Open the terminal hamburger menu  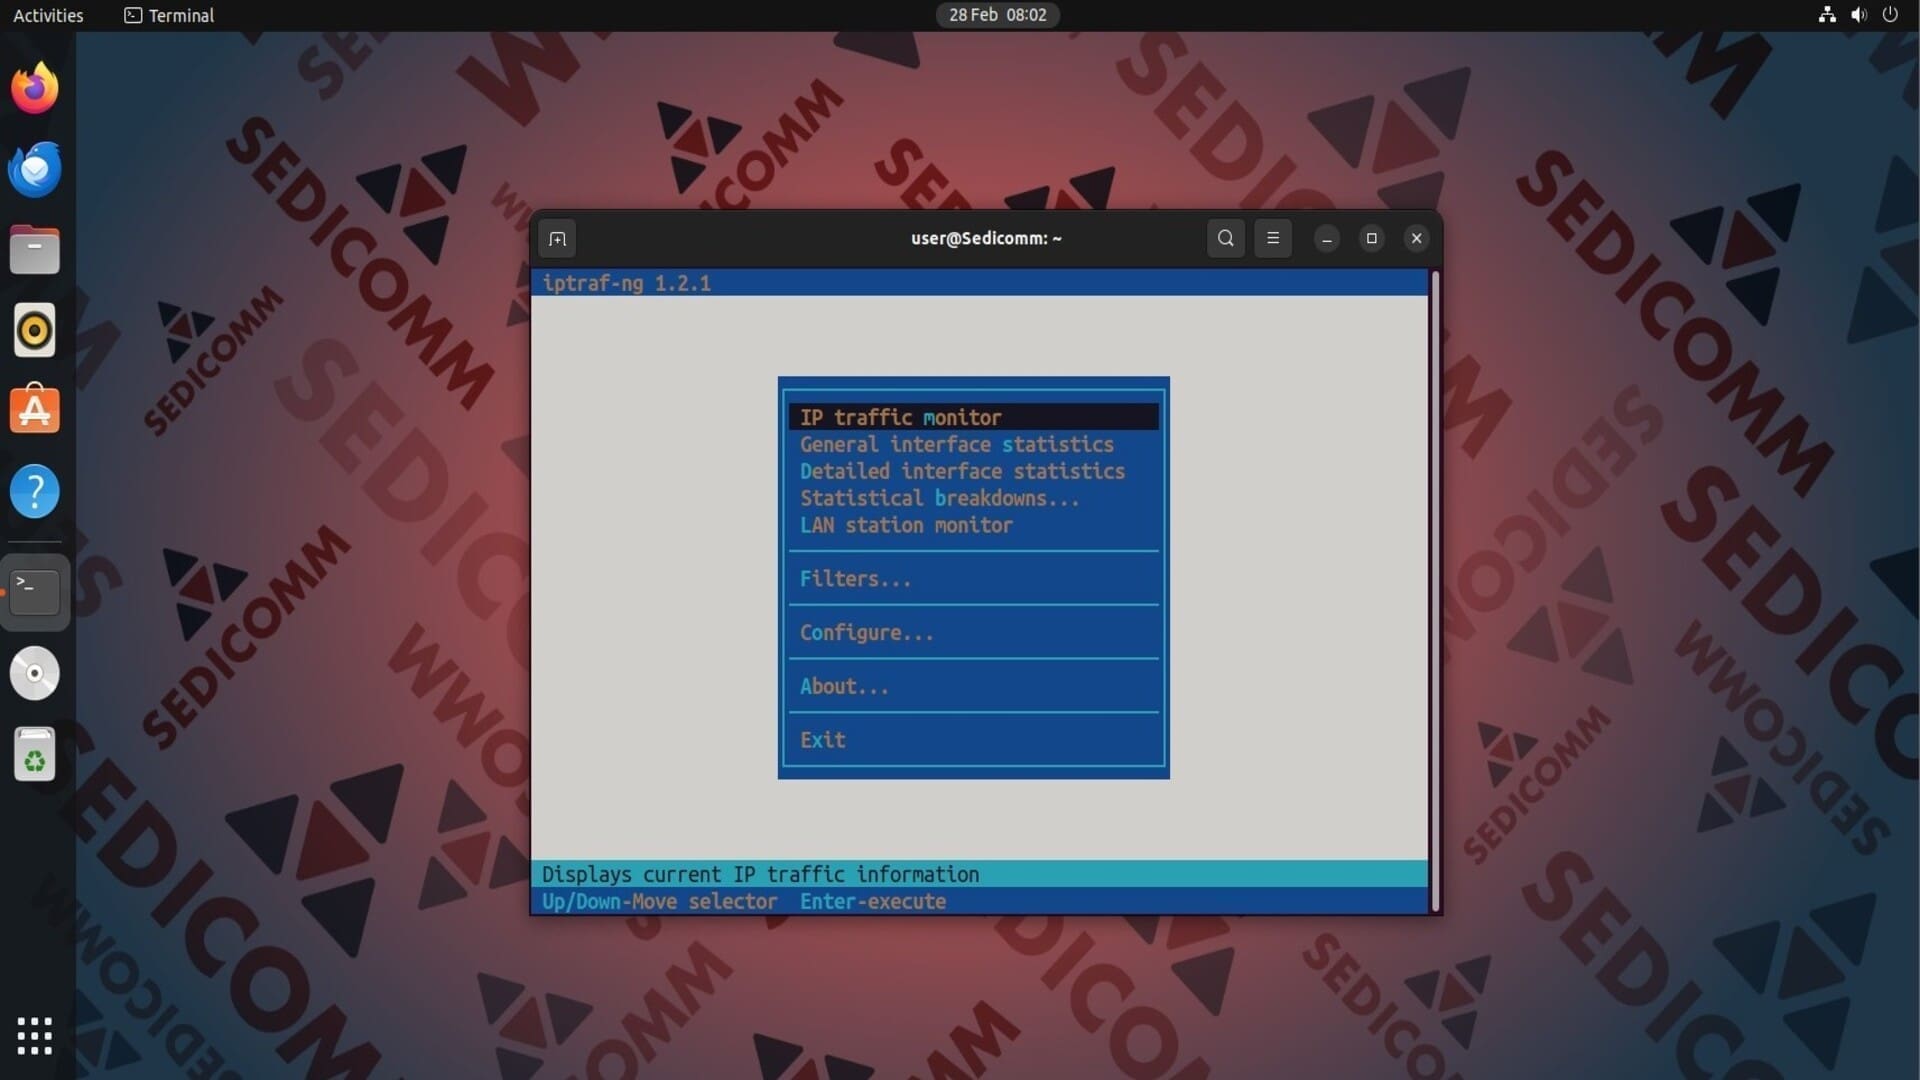[1272, 238]
